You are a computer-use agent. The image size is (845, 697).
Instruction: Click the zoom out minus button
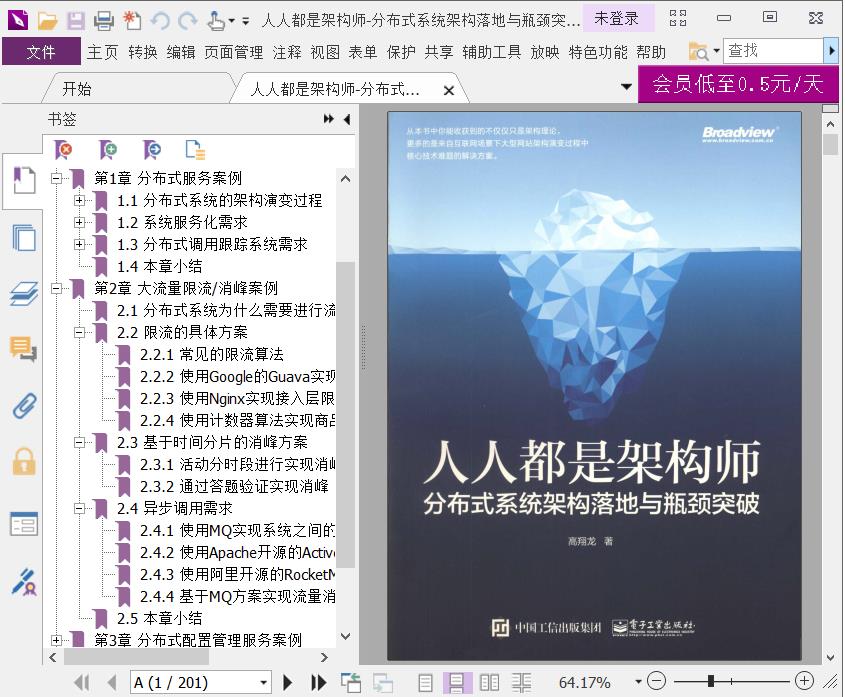[656, 681]
